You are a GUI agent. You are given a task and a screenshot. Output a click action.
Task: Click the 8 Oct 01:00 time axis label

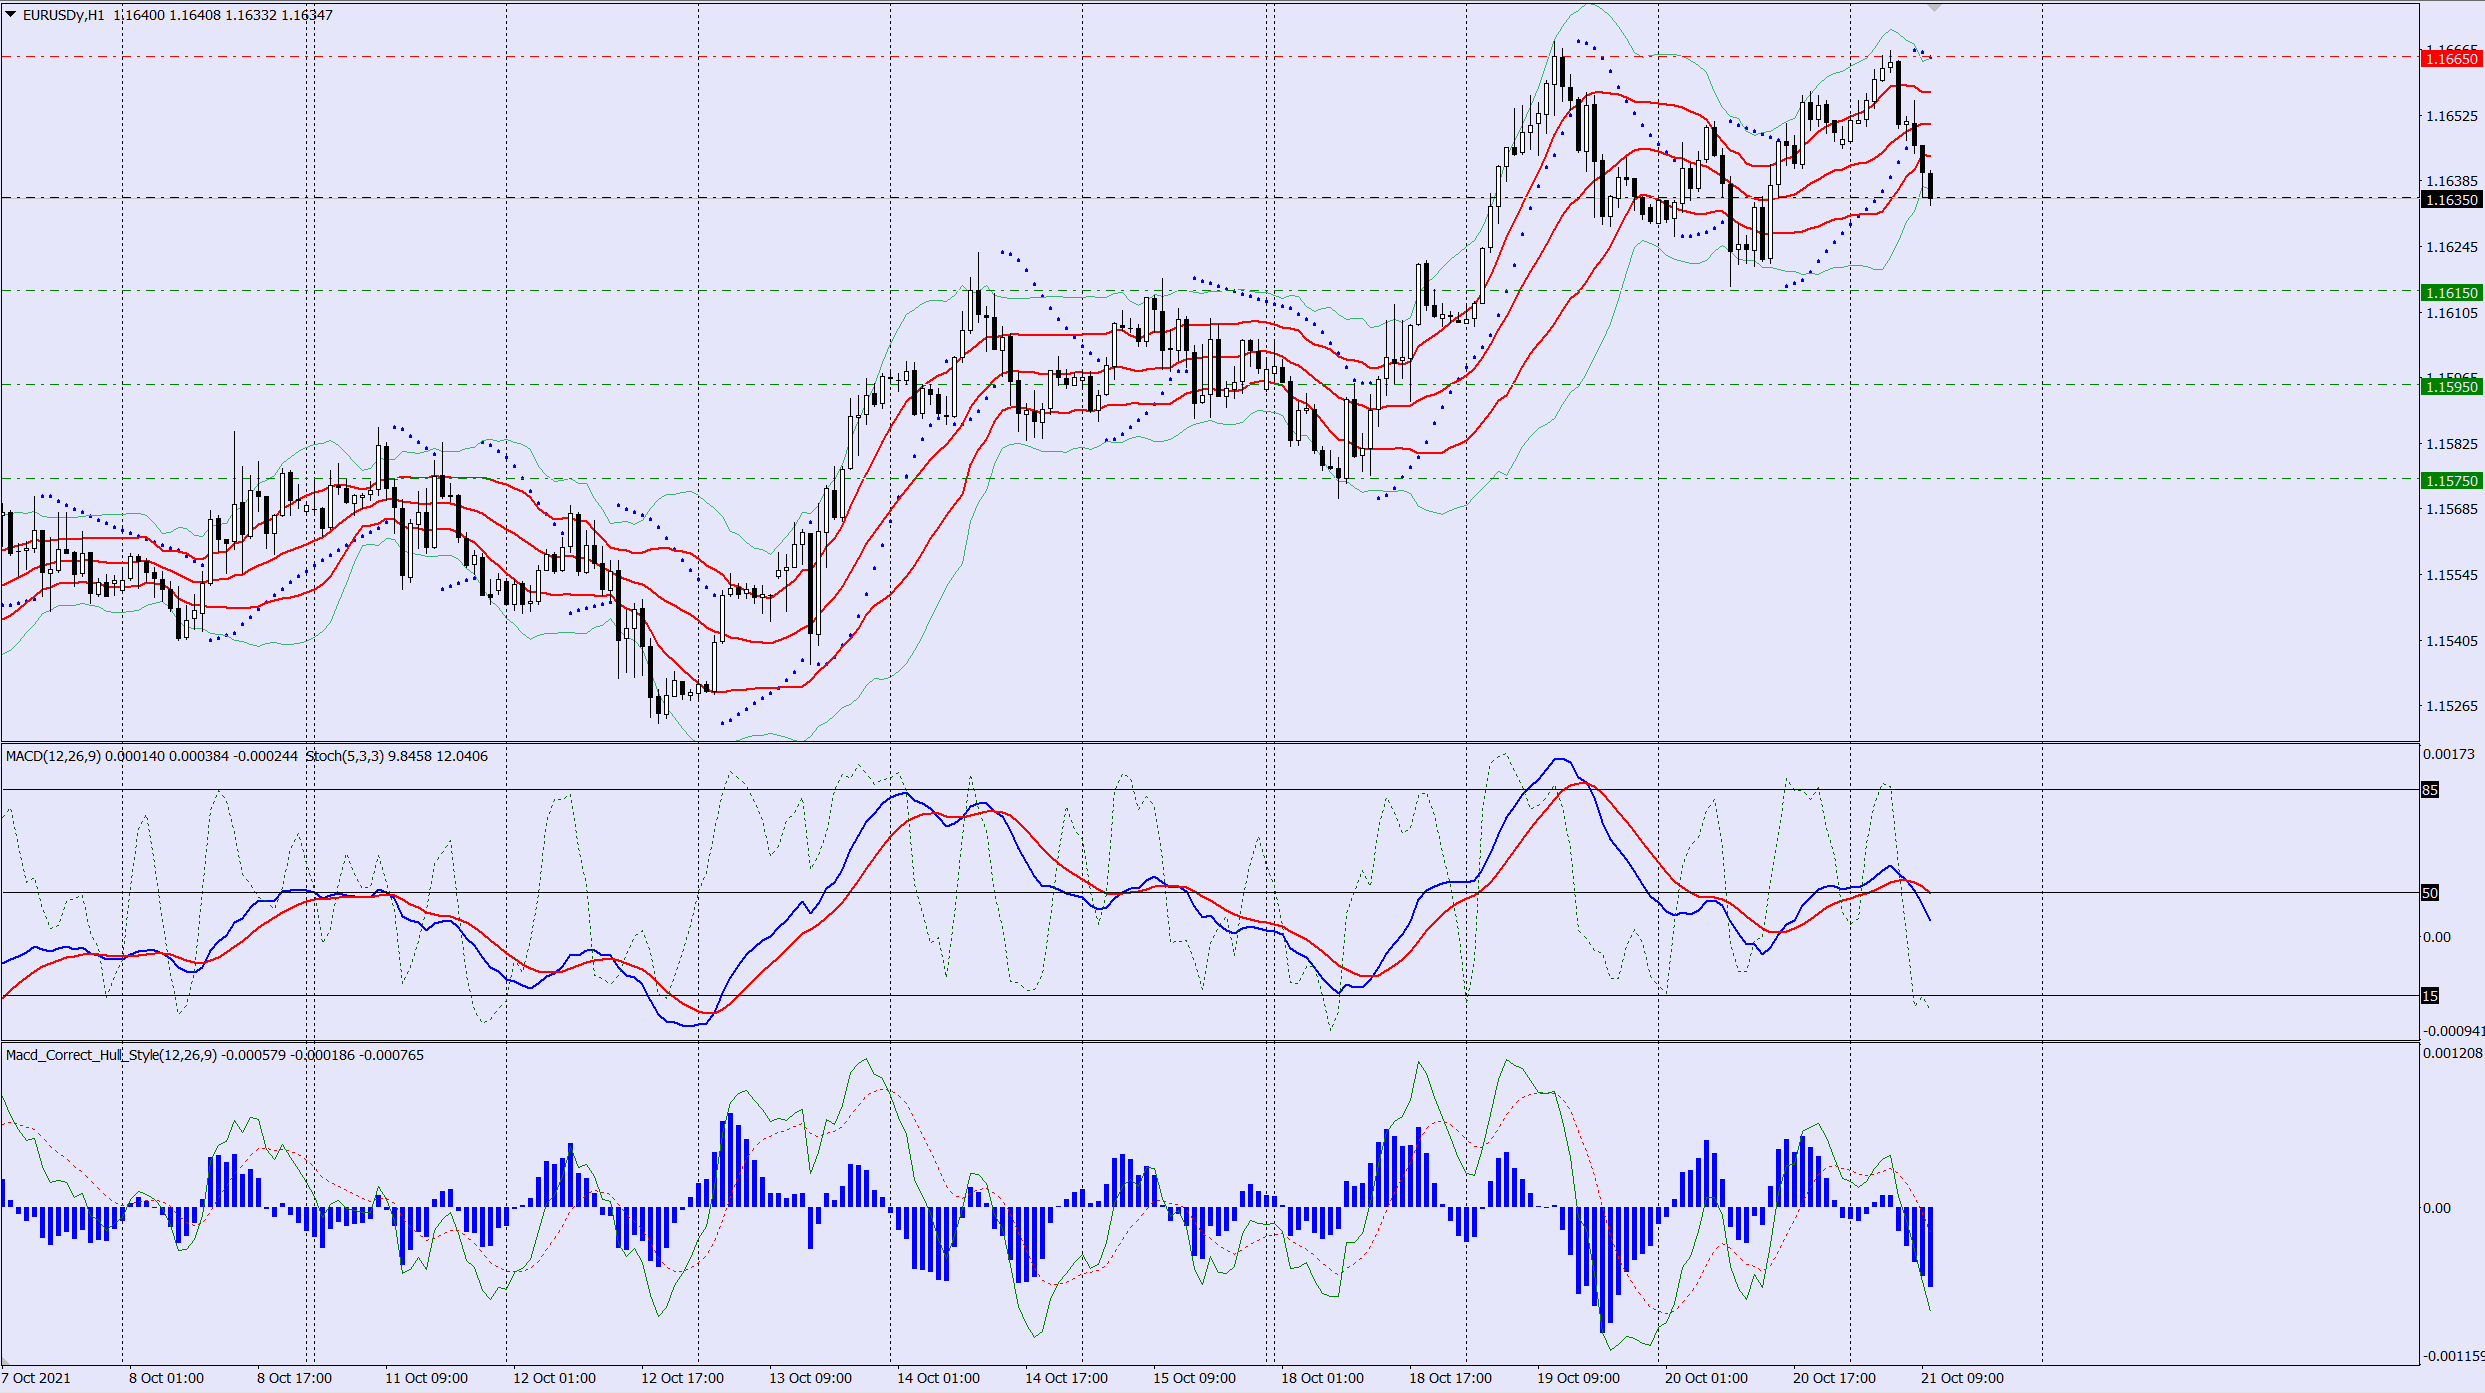(x=166, y=1378)
